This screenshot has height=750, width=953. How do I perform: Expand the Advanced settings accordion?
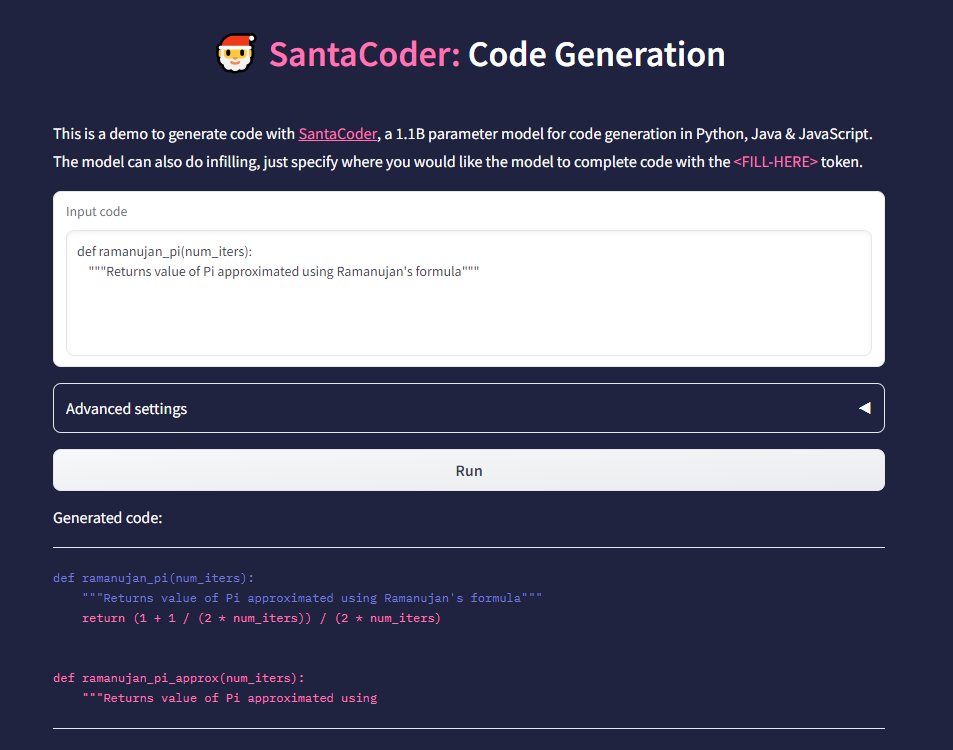tap(469, 408)
